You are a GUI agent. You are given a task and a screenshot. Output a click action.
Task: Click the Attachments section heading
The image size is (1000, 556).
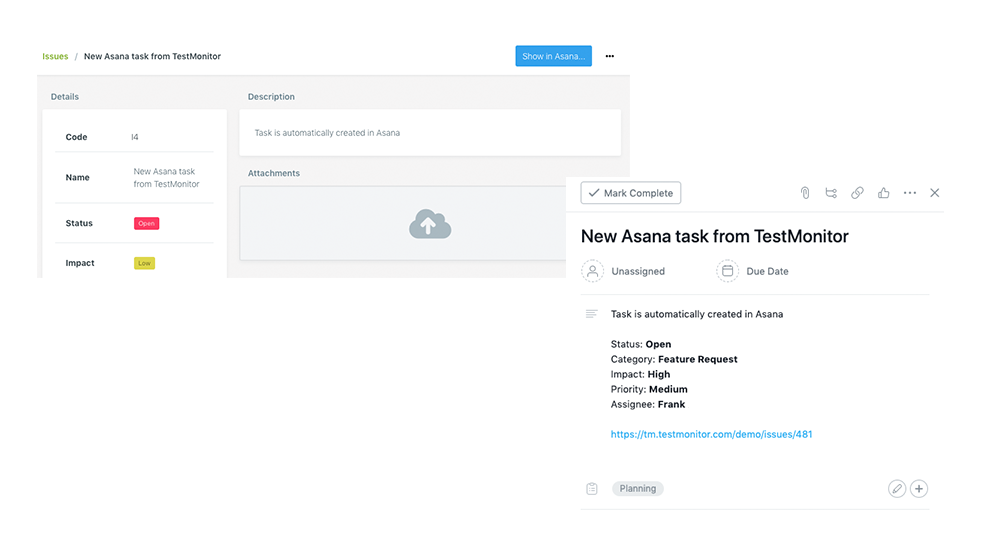274,173
